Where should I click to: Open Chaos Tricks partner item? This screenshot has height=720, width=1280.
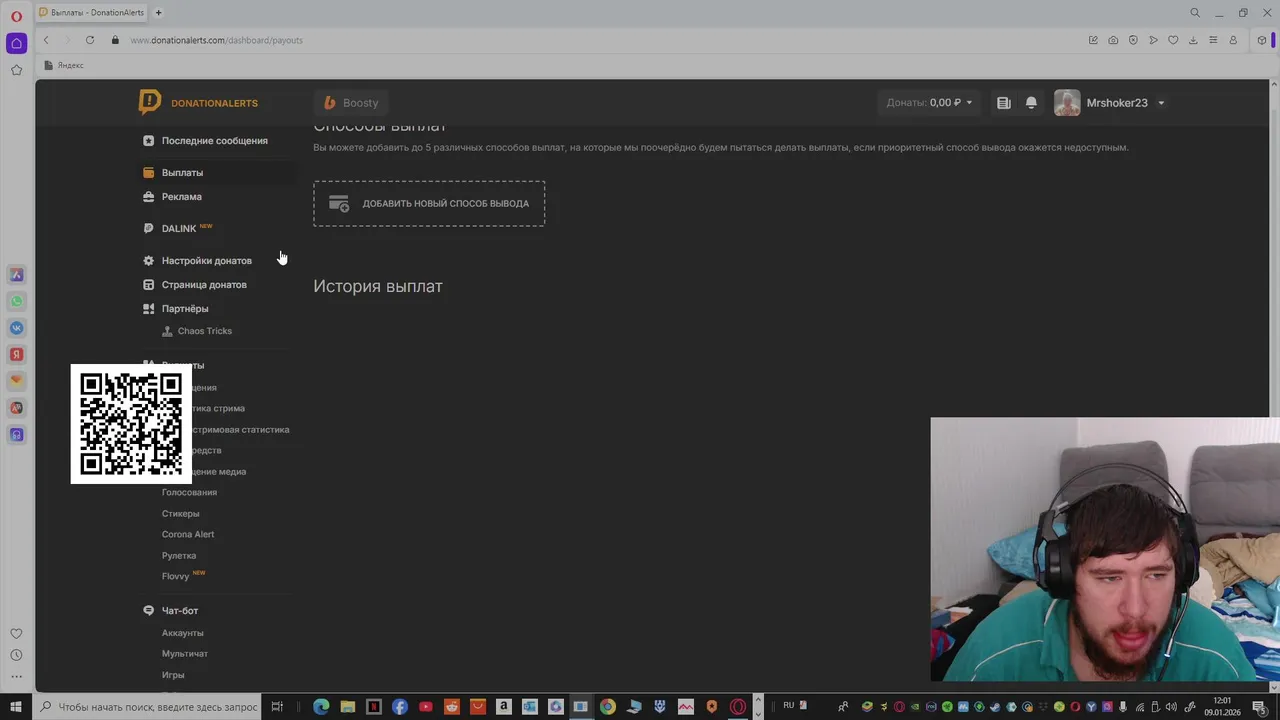coord(204,331)
